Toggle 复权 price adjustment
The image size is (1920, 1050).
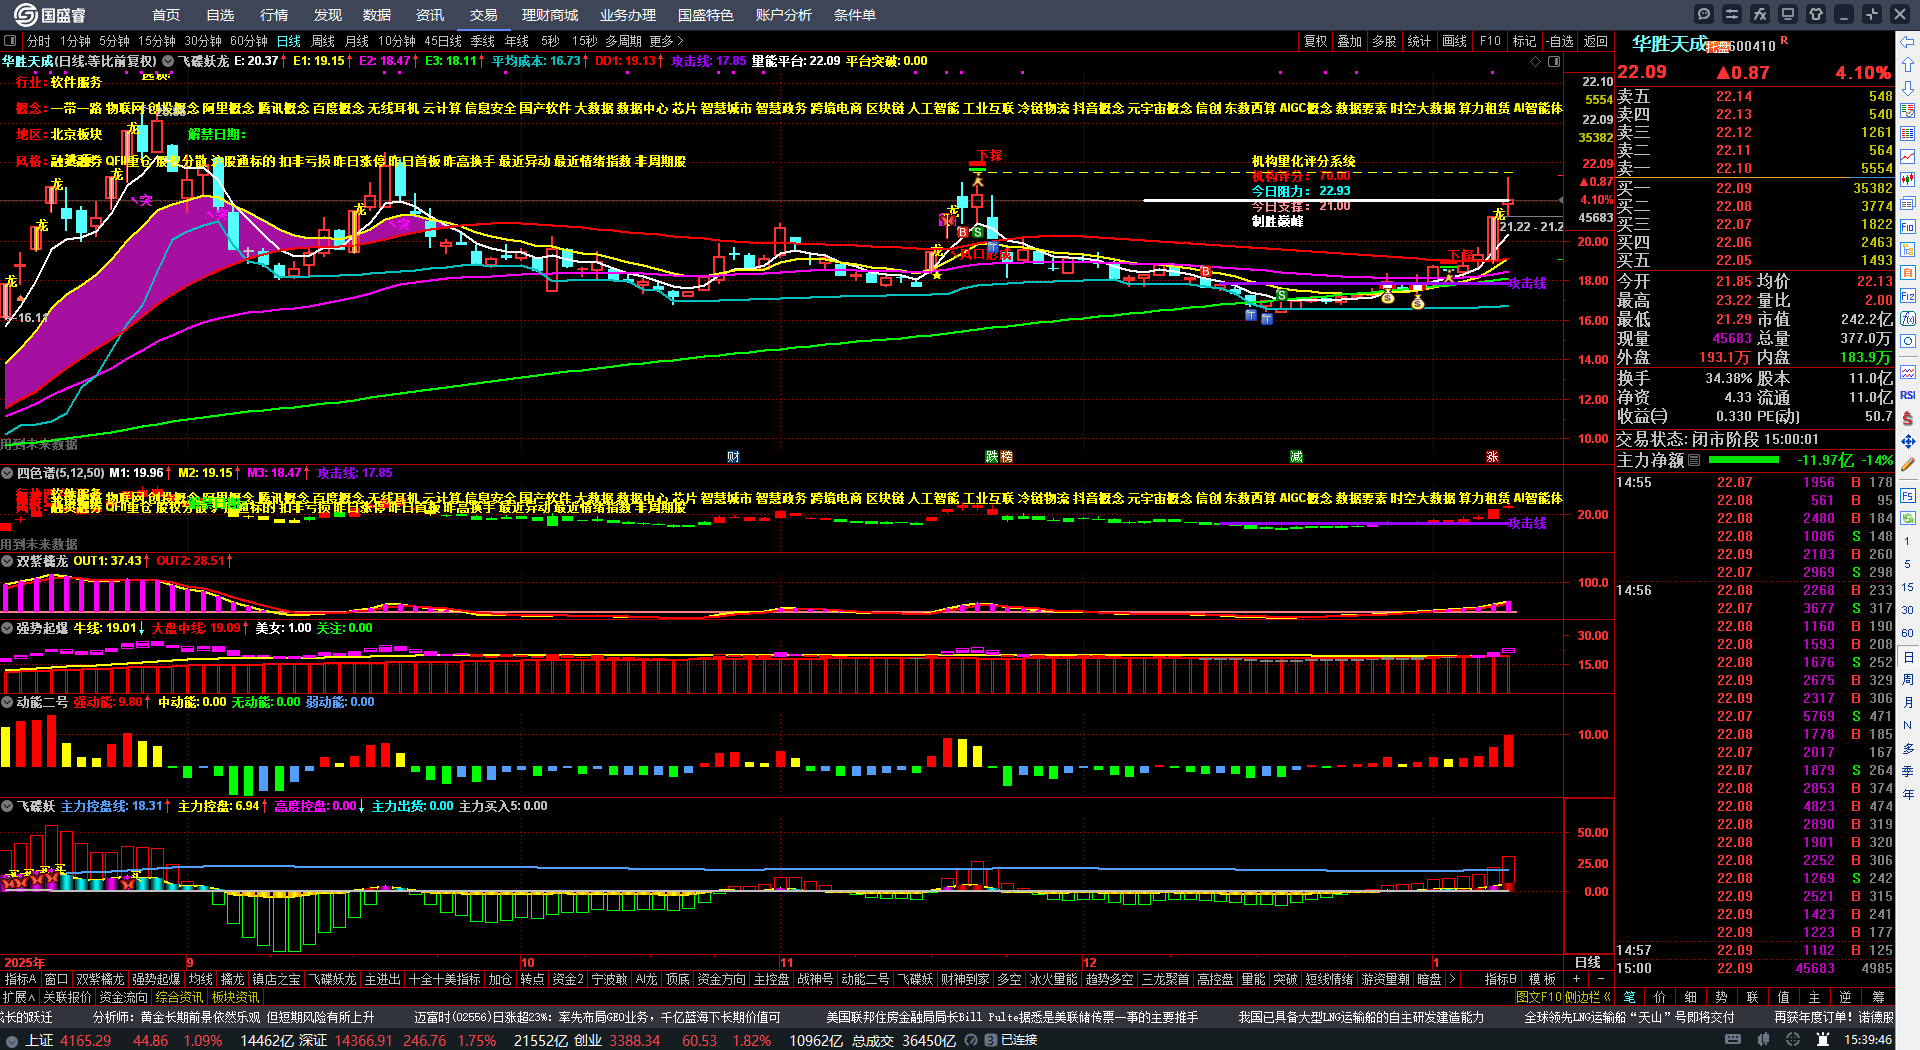[1315, 41]
